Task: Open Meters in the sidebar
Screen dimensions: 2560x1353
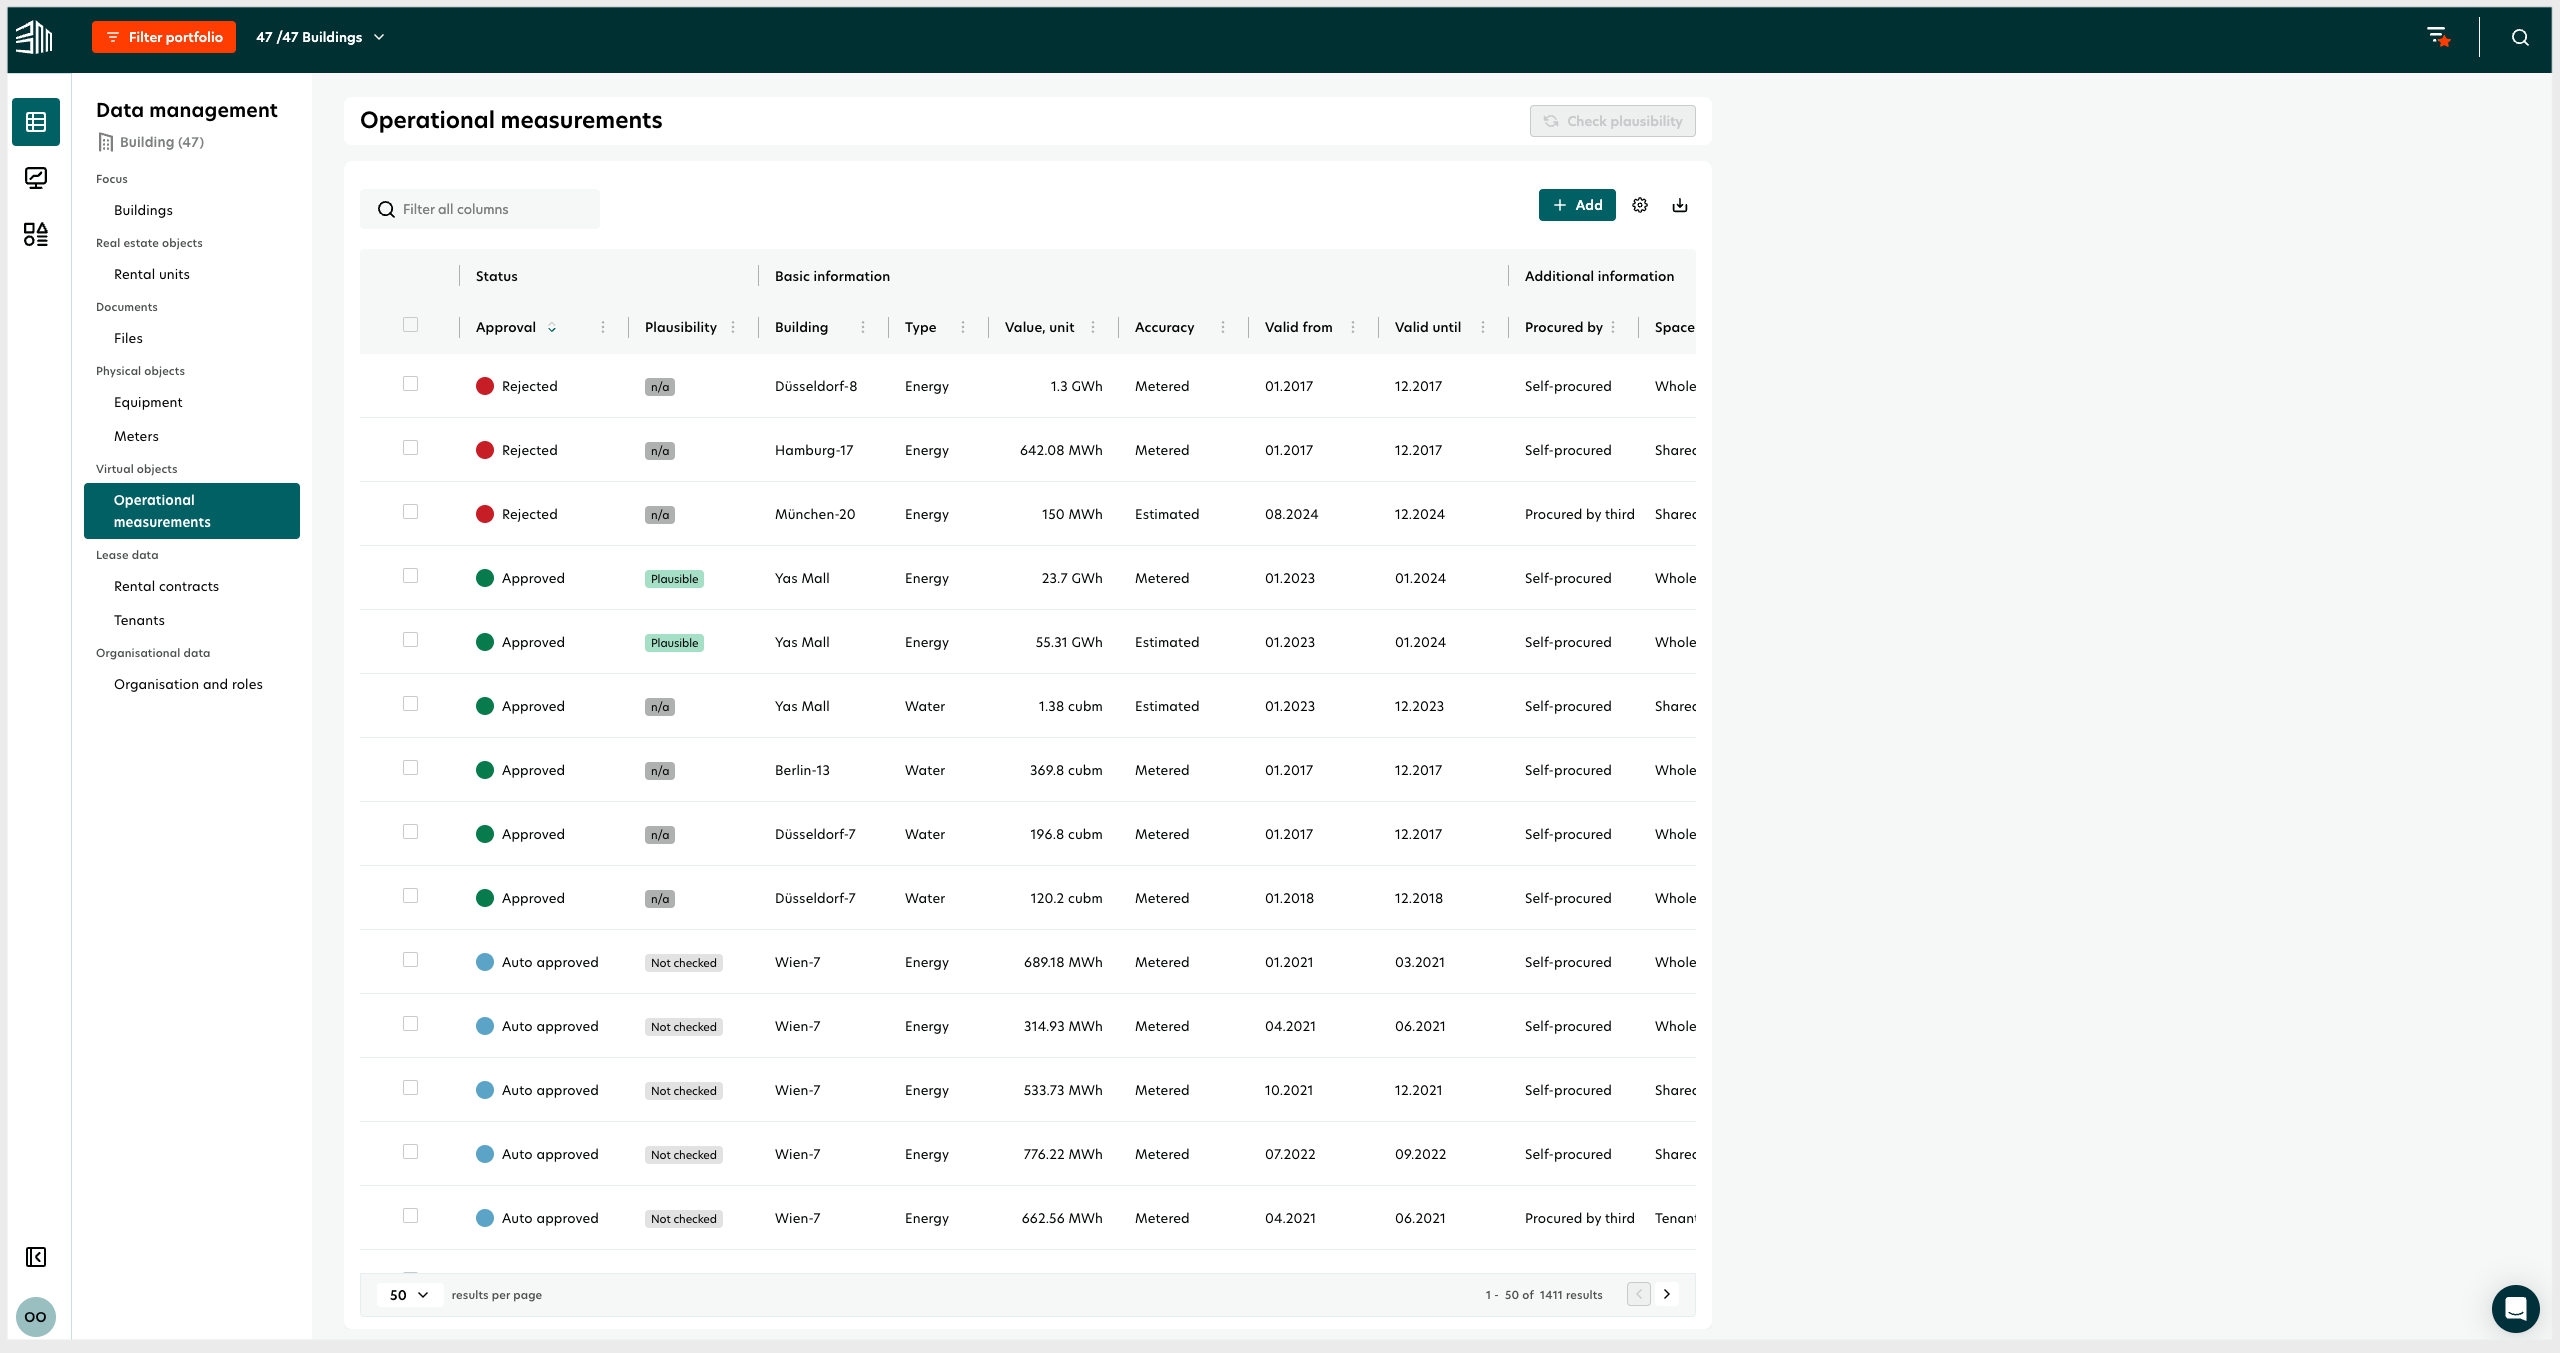Action: (x=136, y=436)
